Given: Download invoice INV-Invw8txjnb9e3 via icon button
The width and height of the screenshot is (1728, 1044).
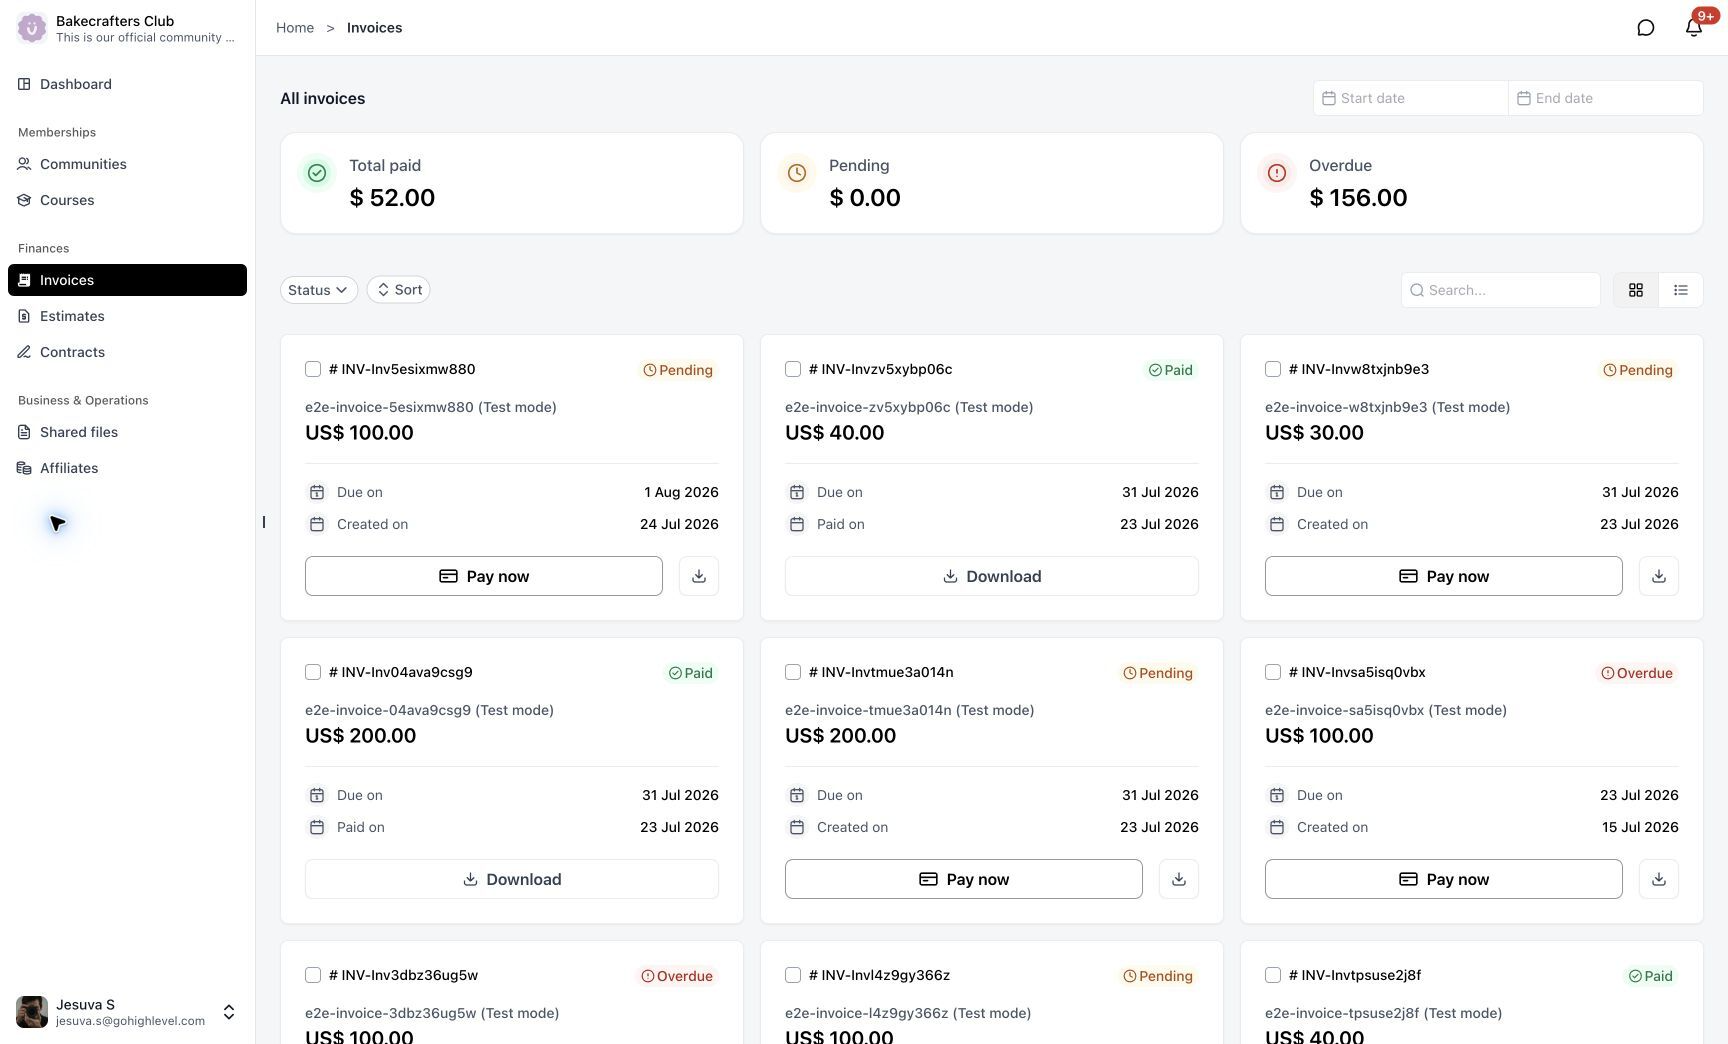Looking at the screenshot, I should [1659, 576].
